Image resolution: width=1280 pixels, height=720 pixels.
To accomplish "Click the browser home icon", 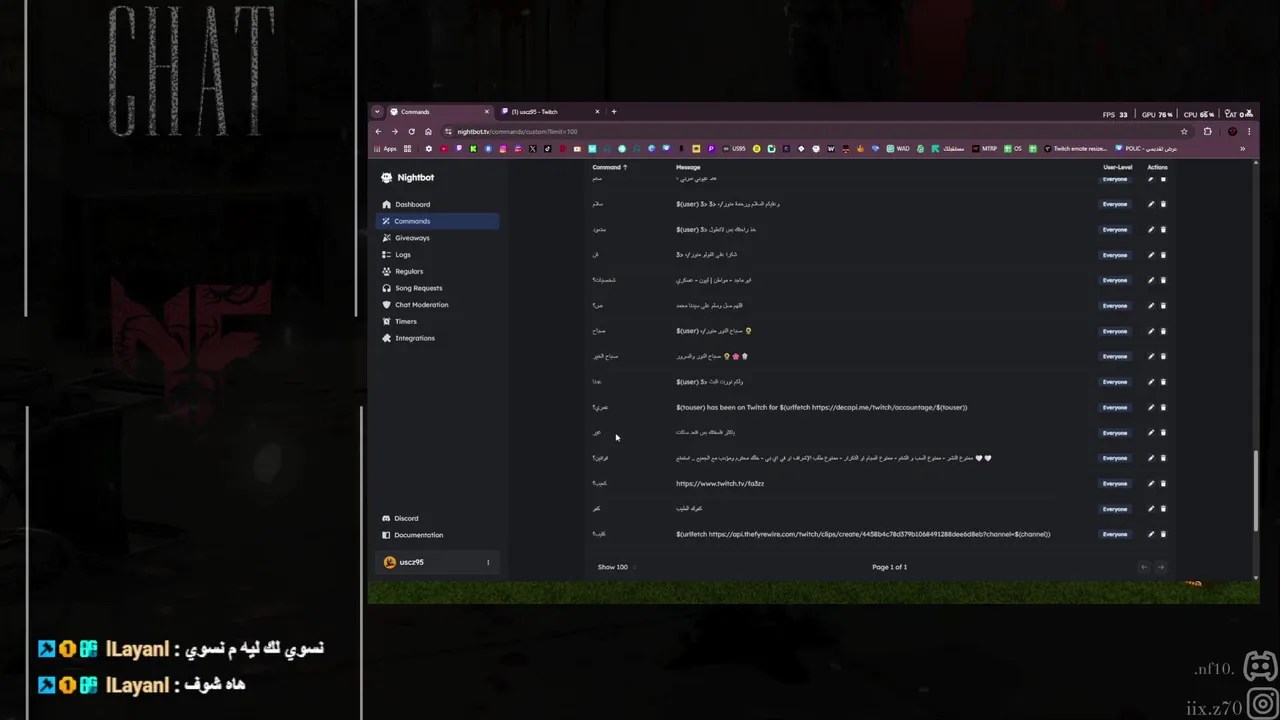I will click(x=428, y=131).
